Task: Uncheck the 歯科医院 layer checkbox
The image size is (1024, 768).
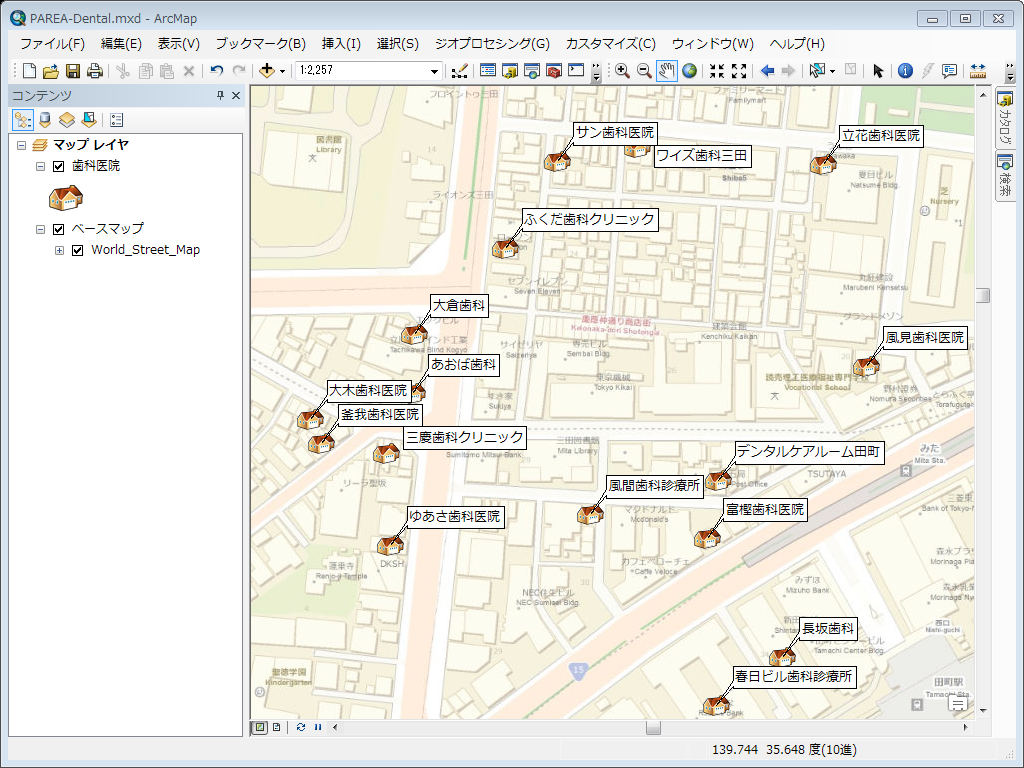Action: click(x=58, y=167)
